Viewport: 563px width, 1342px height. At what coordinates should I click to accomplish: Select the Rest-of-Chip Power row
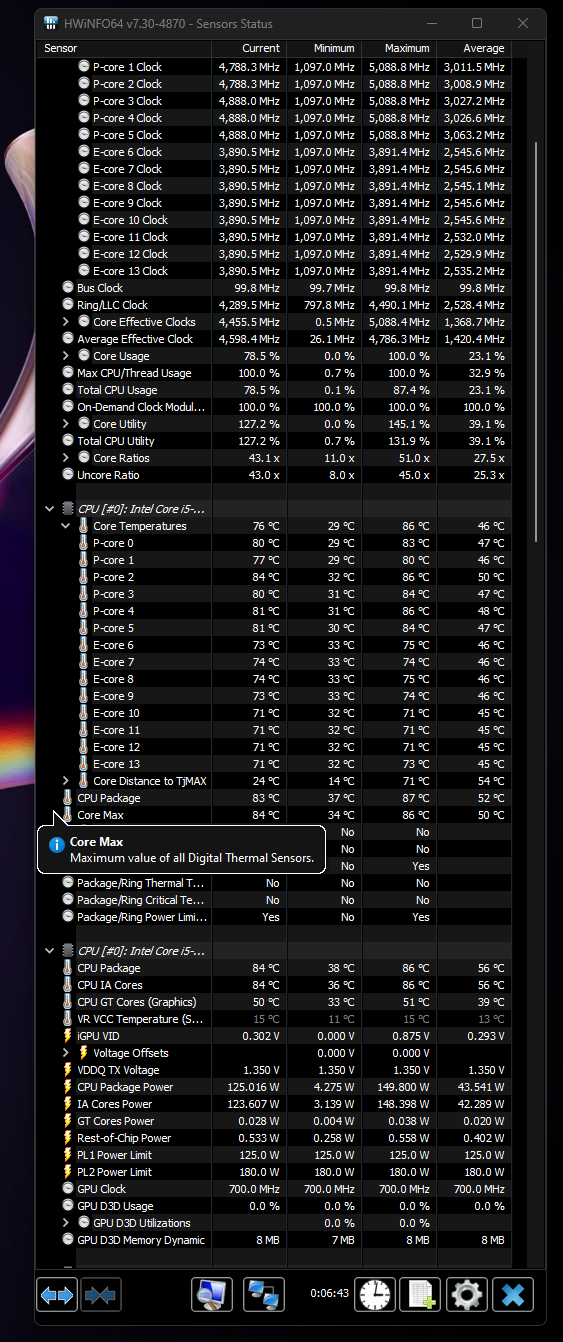[x=275, y=1138]
